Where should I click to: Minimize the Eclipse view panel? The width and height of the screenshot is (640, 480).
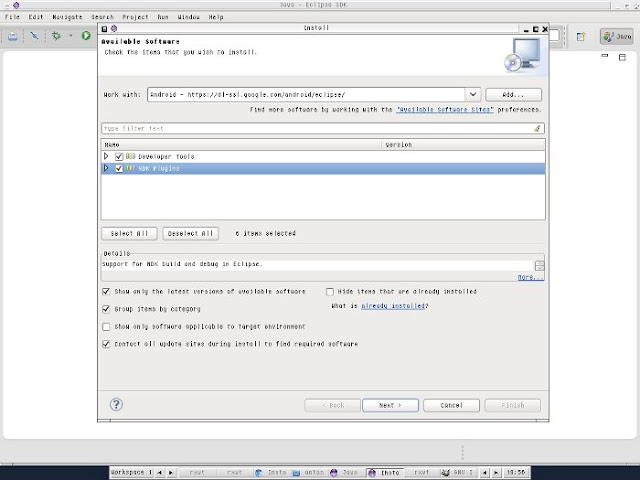[605, 56]
